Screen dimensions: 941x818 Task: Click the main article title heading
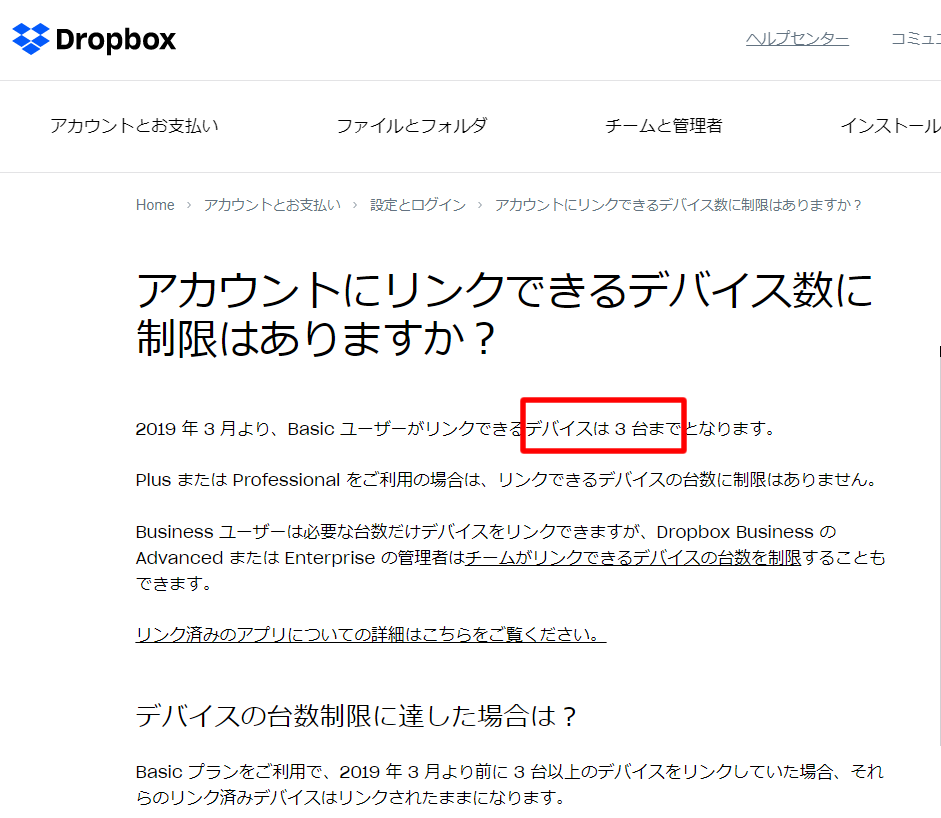click(x=505, y=314)
